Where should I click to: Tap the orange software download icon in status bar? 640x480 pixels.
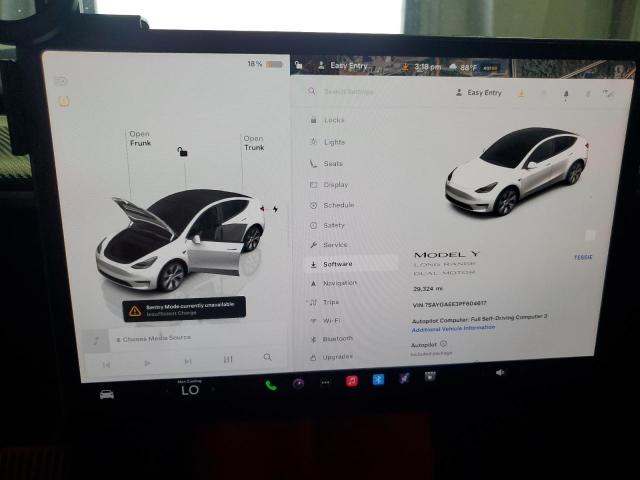(x=405, y=67)
